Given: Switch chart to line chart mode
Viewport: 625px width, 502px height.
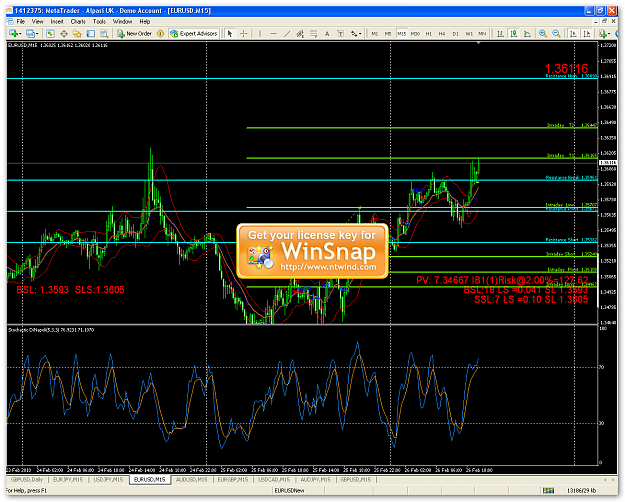Looking at the screenshot, I should click(x=527, y=34).
